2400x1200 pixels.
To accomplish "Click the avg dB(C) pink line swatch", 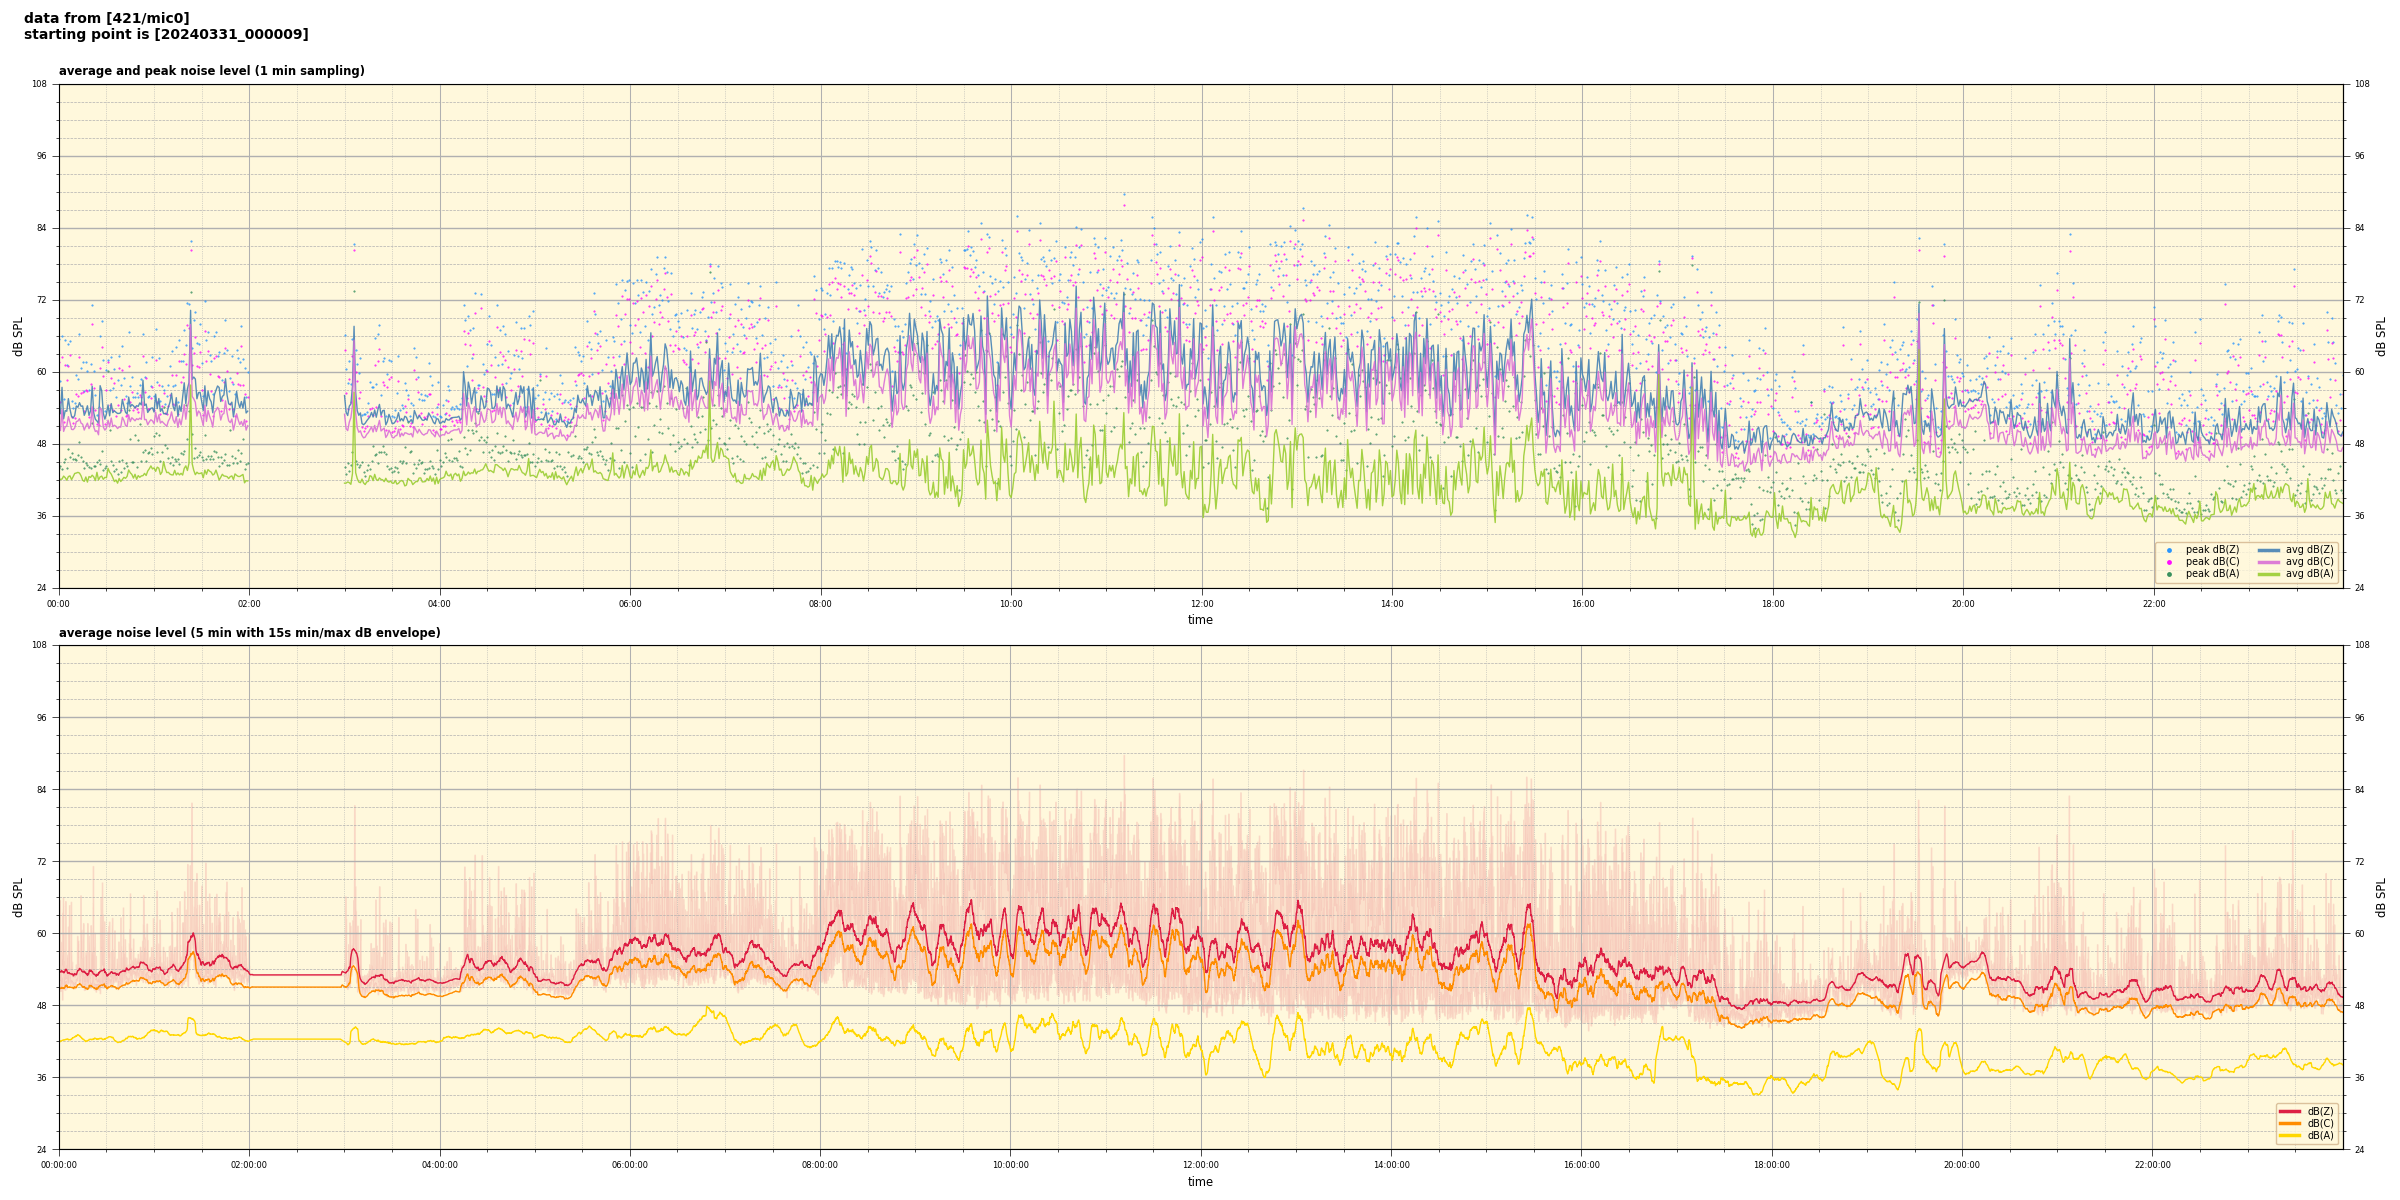I will coord(2269,562).
